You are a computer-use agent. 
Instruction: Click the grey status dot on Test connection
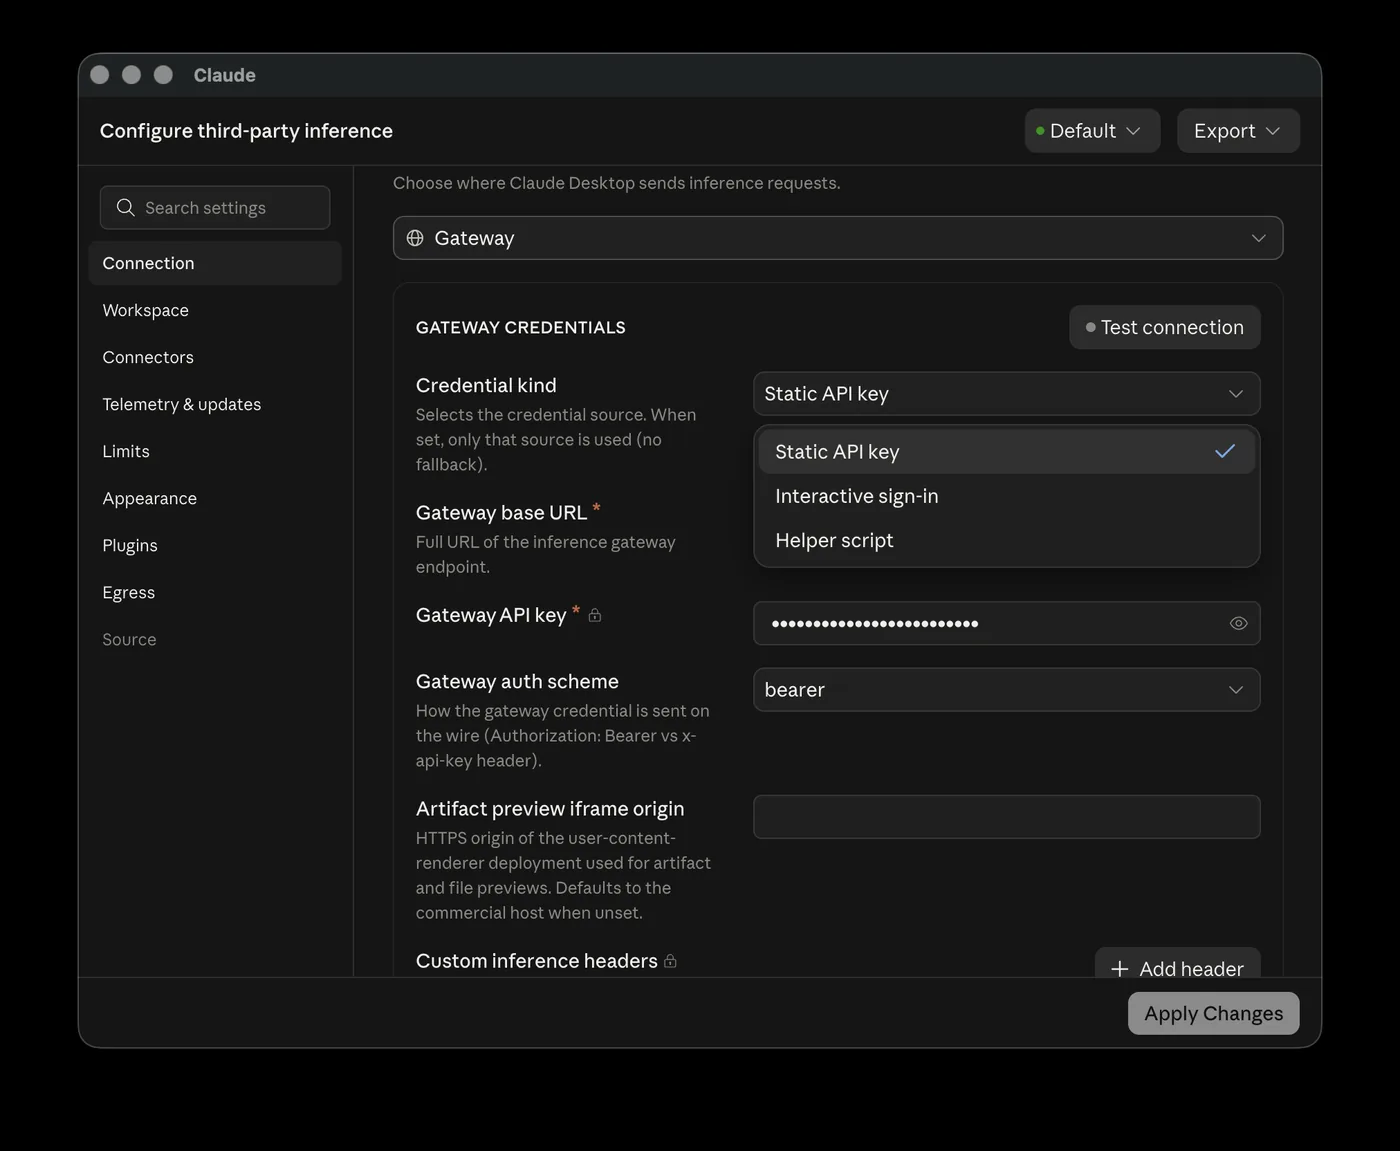1090,327
